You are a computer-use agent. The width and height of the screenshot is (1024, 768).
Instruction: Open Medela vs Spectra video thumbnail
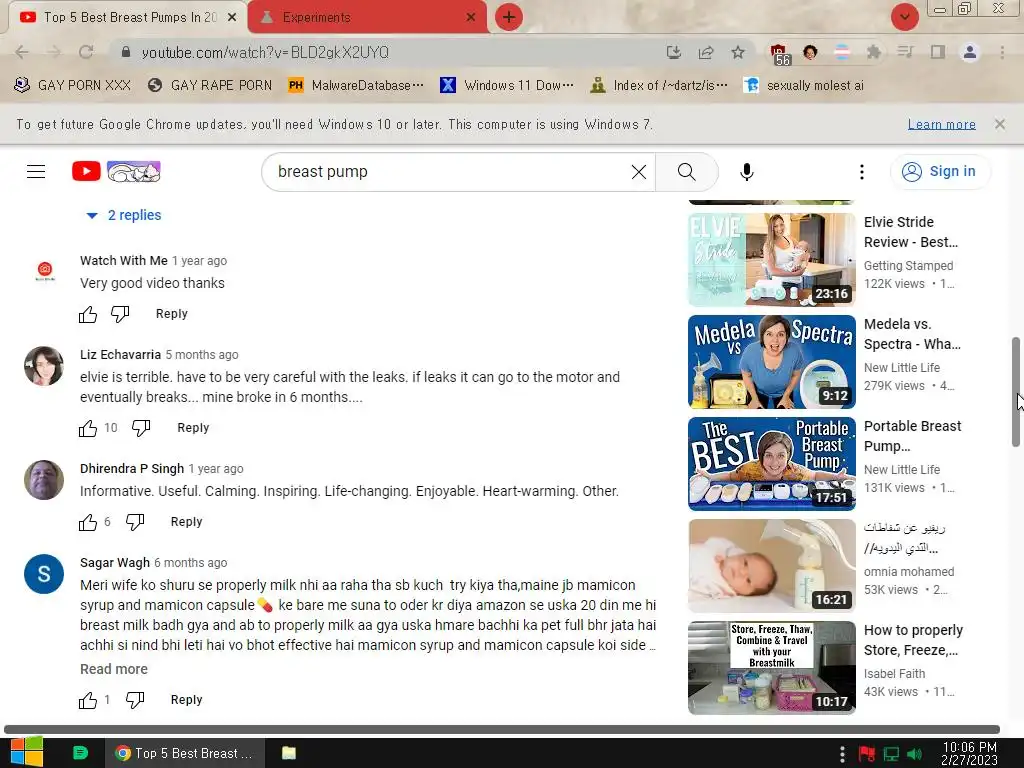[x=771, y=362]
